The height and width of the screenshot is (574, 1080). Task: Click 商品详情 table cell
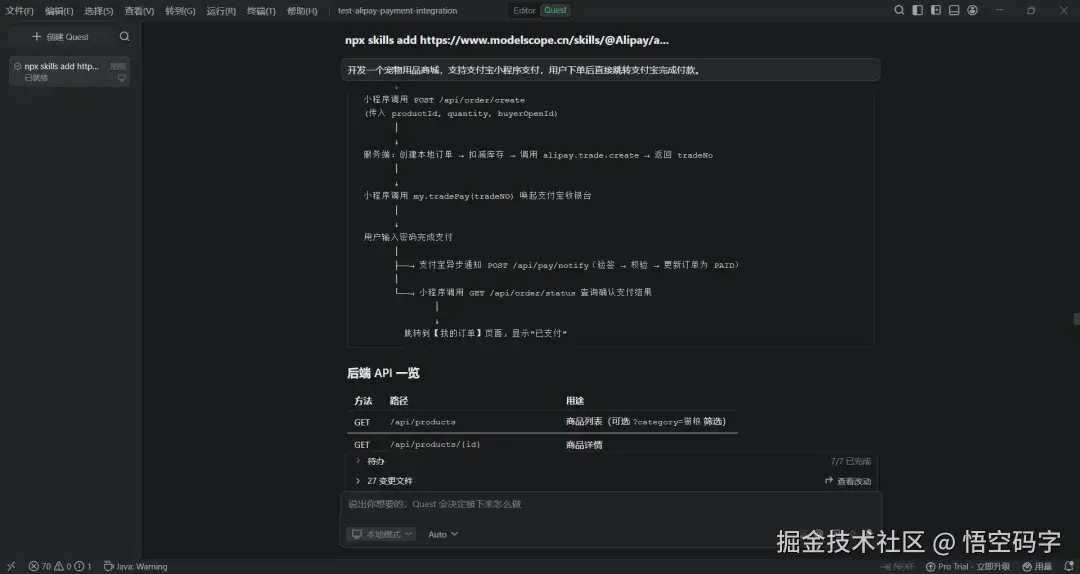(584, 444)
